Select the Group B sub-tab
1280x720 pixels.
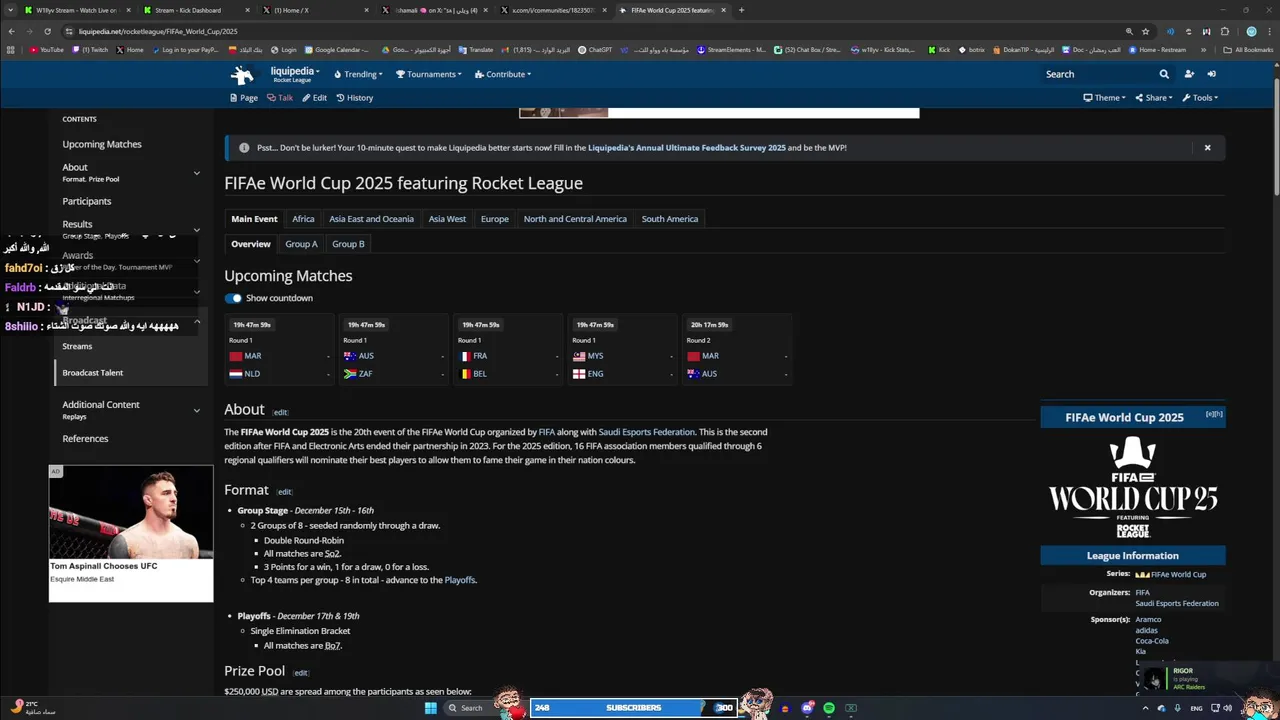tap(348, 244)
